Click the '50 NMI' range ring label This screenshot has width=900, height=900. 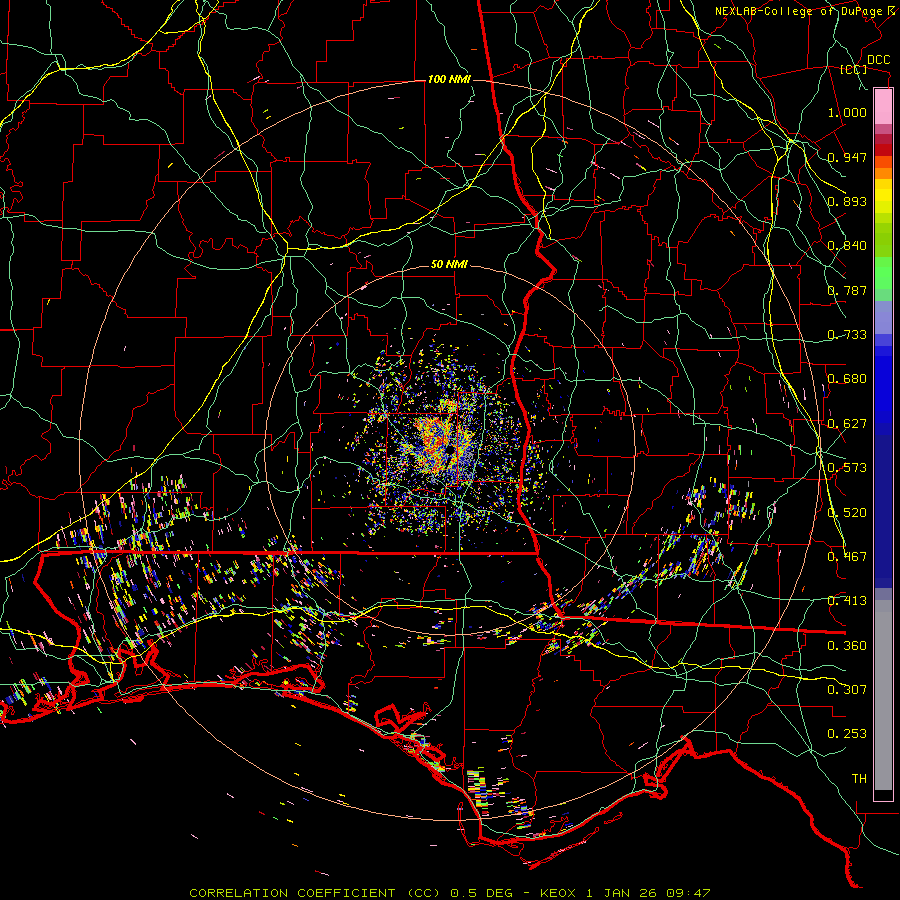449,264
